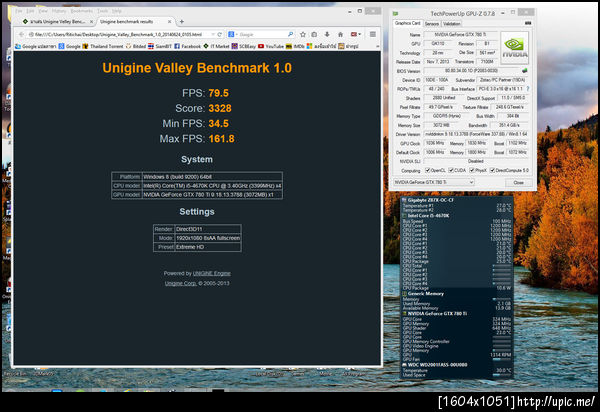Viewport: 600px width, 412px height.
Task: Open the IT Market bookmark
Action: click(x=216, y=46)
